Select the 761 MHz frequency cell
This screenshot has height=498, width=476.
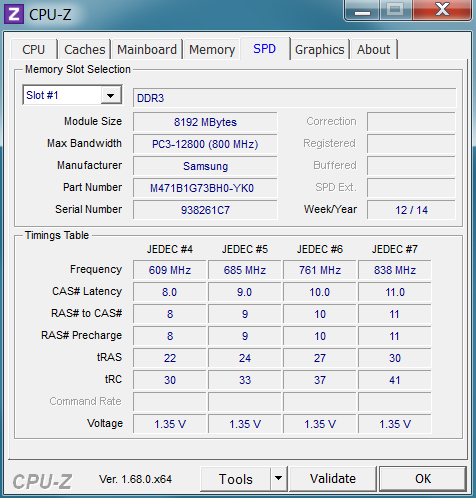click(320, 270)
